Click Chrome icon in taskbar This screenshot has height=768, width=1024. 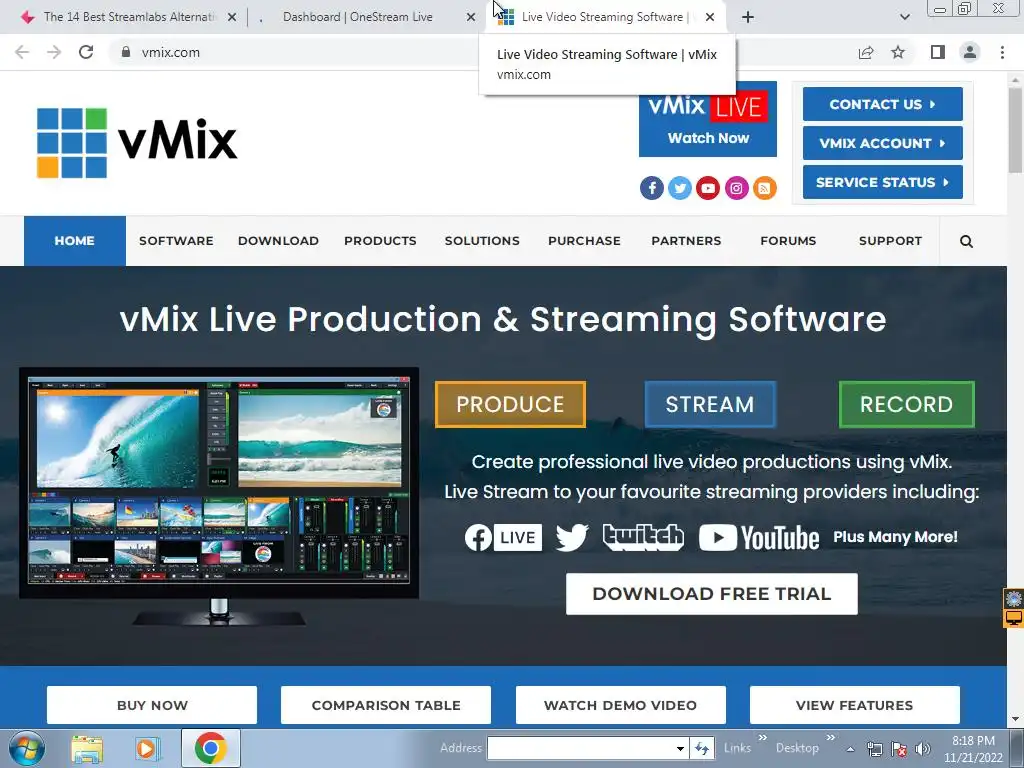tap(210, 748)
